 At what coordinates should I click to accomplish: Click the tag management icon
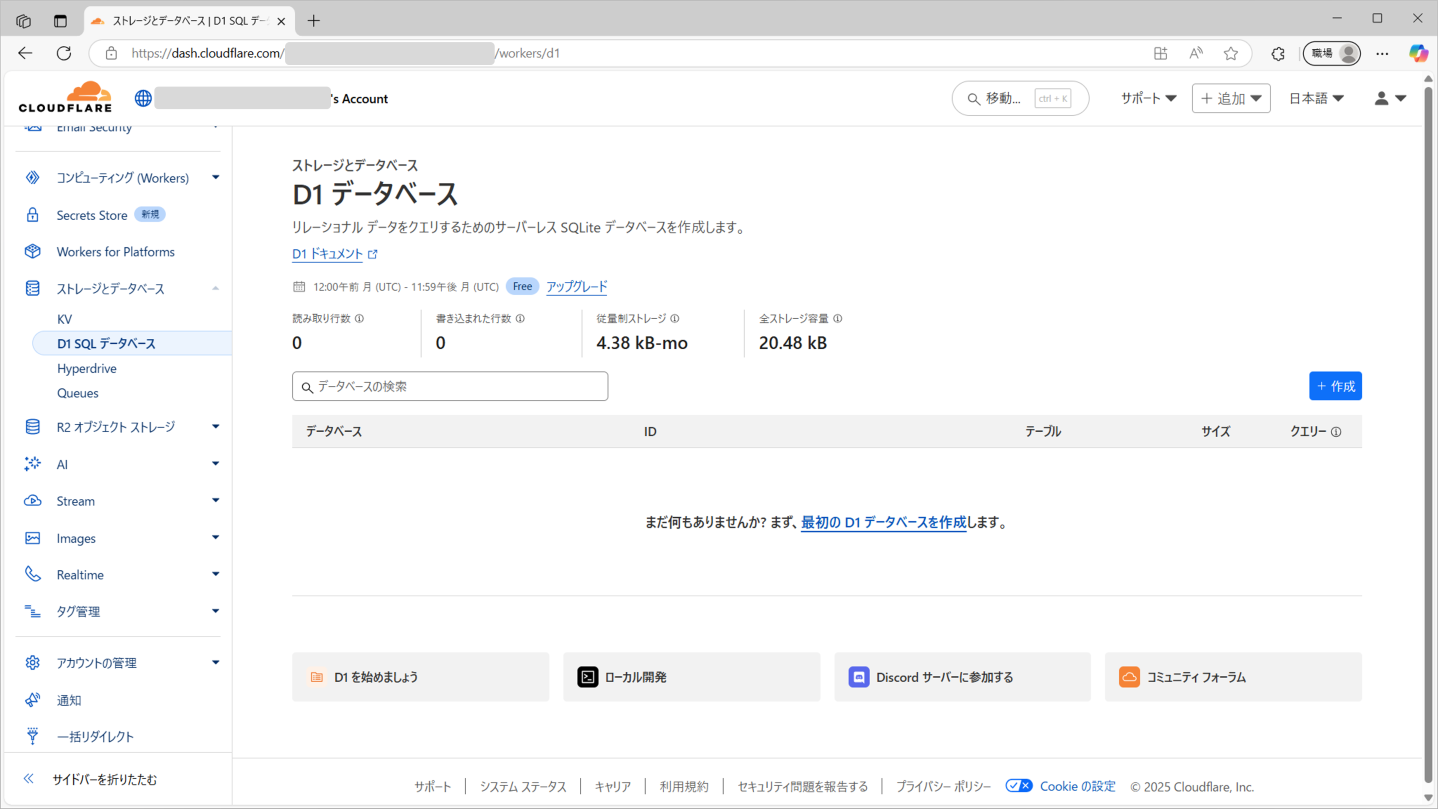coord(33,611)
